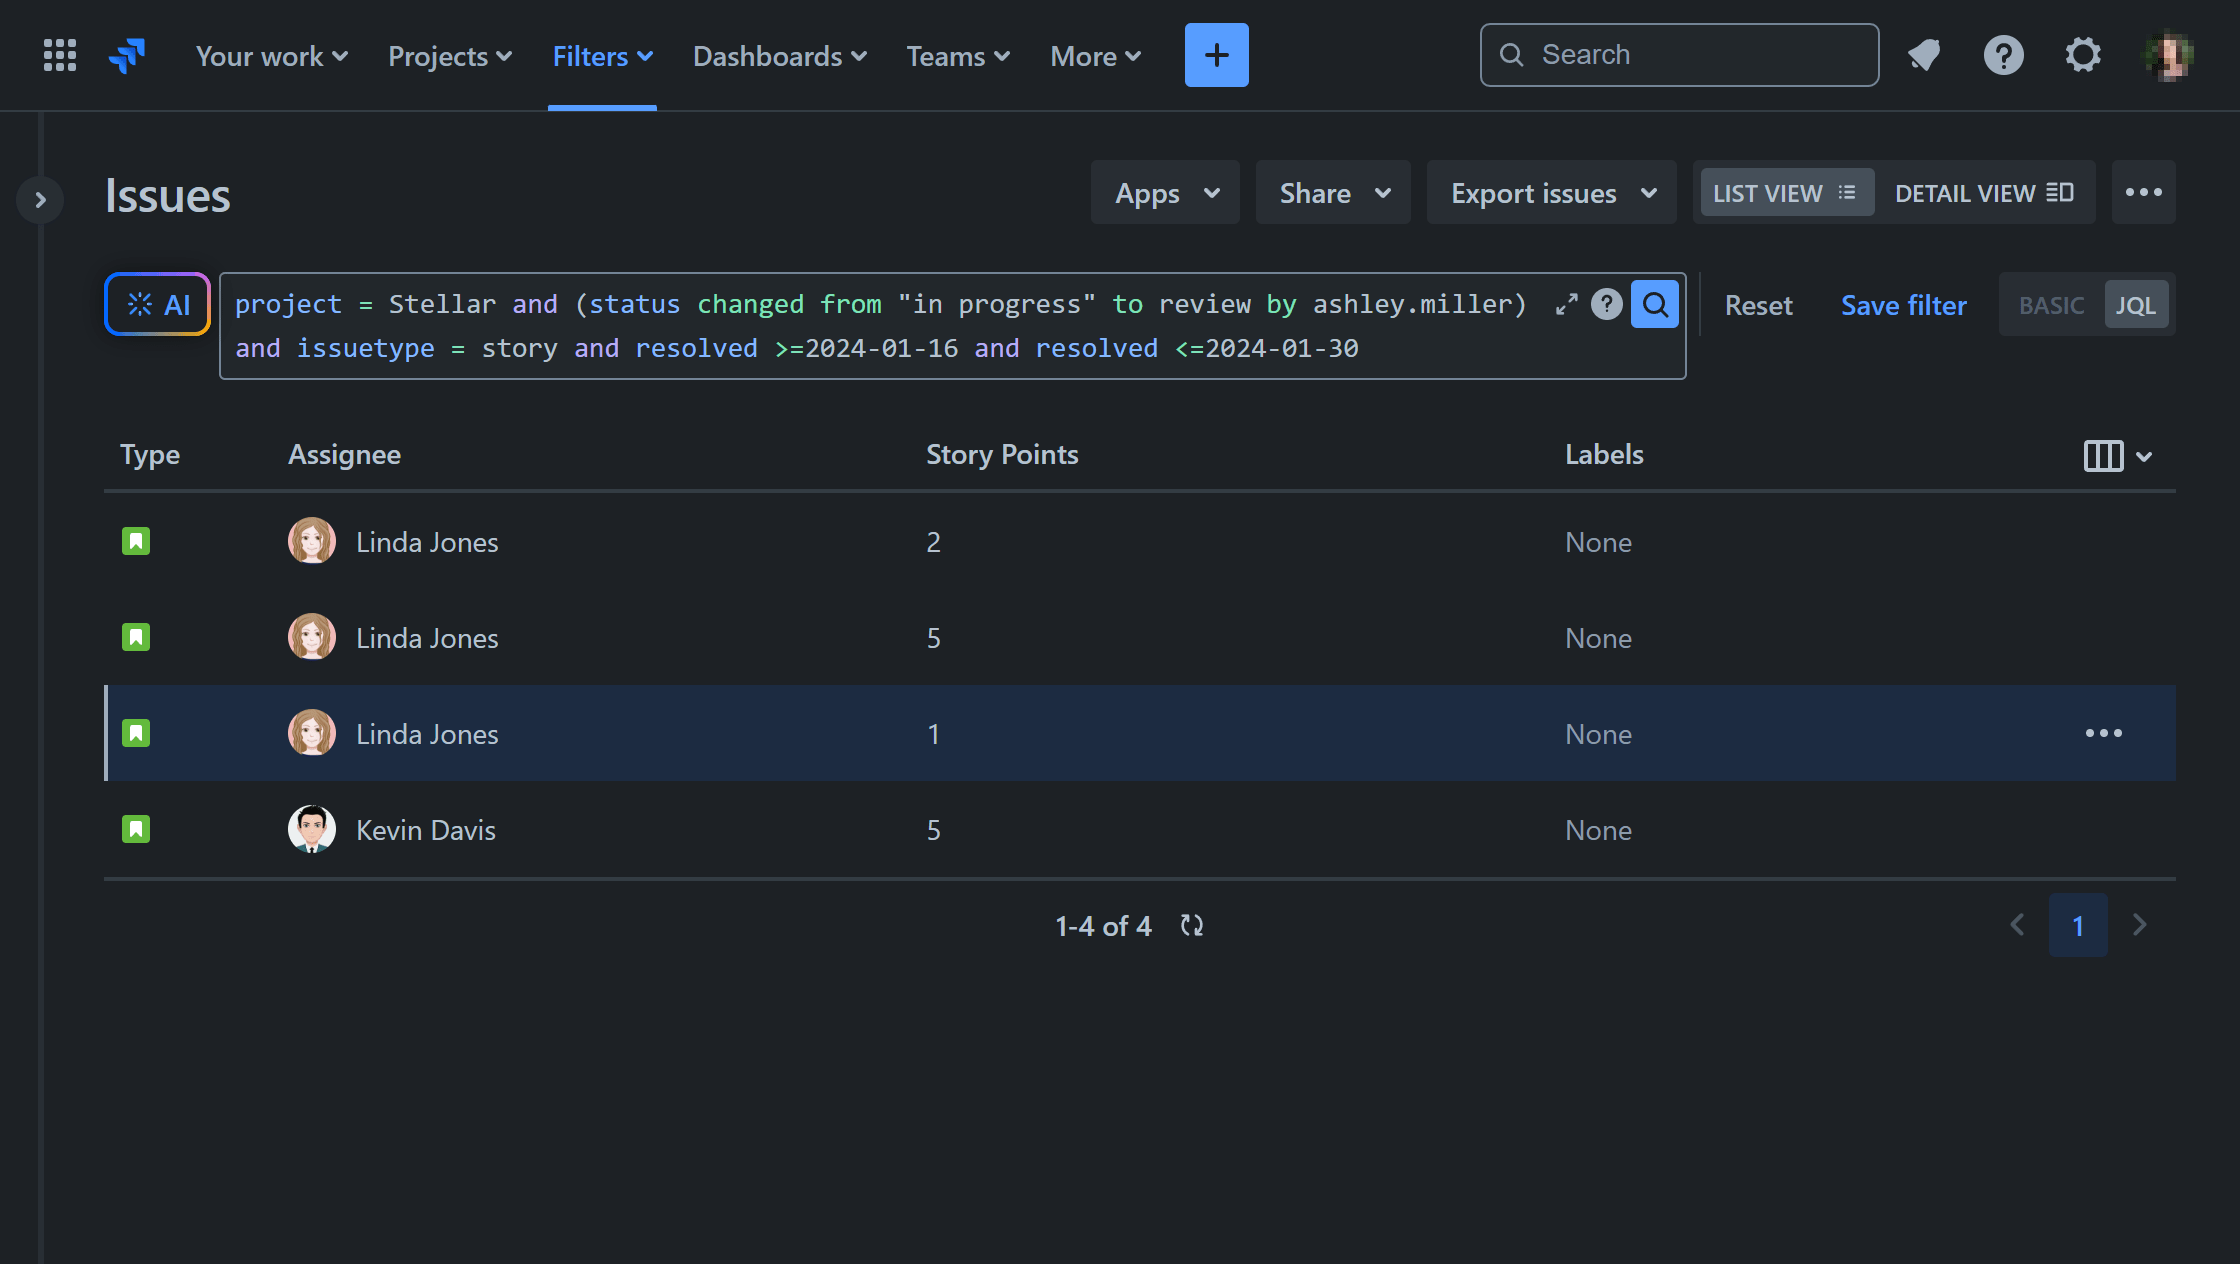2240x1264 pixels.
Task: Activate the AI query assistant
Action: pyautogui.click(x=156, y=304)
